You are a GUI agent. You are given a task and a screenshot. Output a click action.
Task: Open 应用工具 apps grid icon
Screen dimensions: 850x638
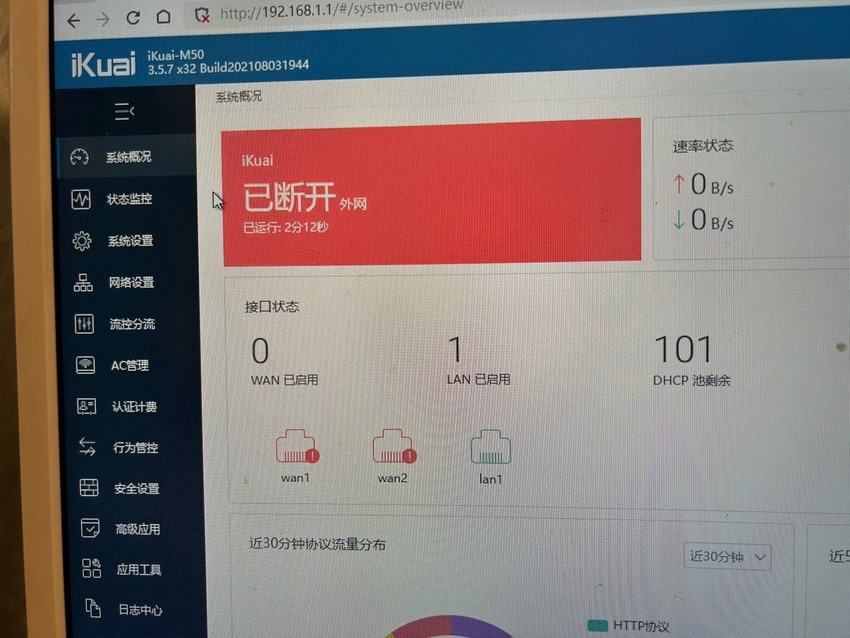pyautogui.click(x=91, y=569)
